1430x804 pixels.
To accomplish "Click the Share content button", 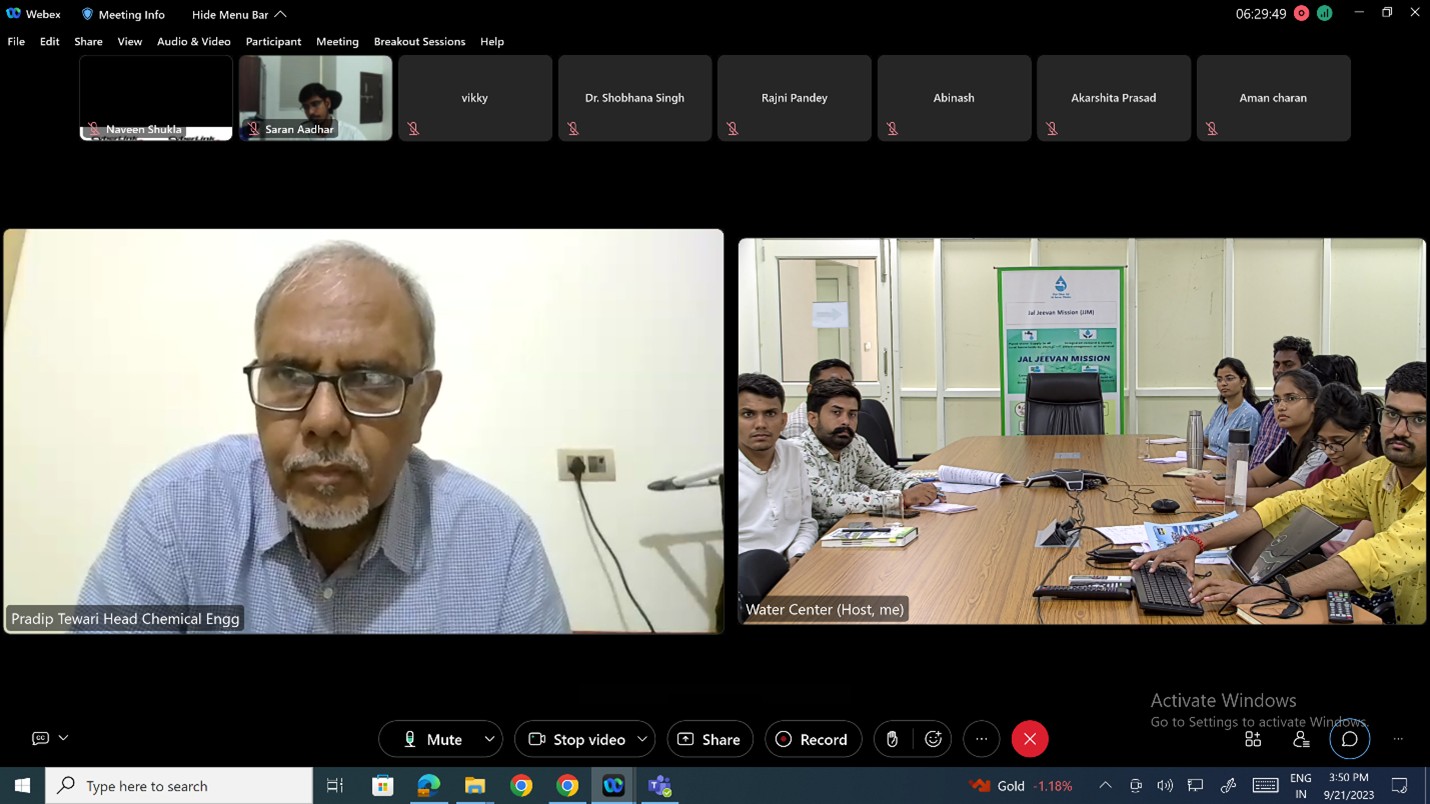I will pos(710,739).
